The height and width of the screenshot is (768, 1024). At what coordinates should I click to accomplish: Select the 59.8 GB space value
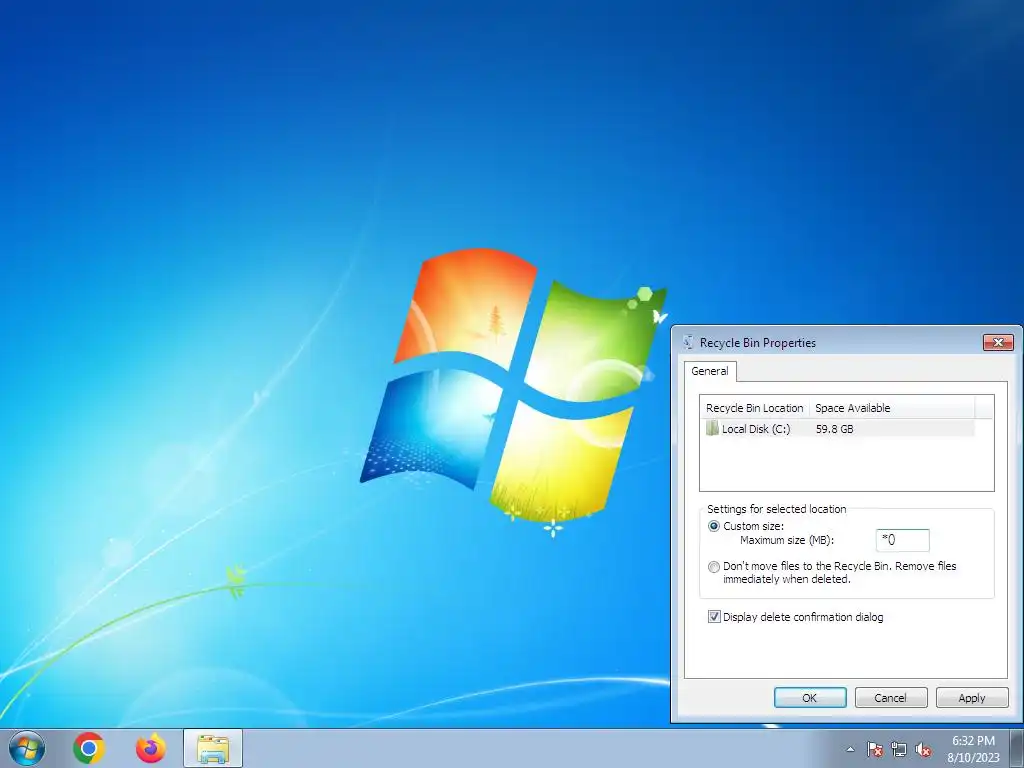(x=835, y=429)
